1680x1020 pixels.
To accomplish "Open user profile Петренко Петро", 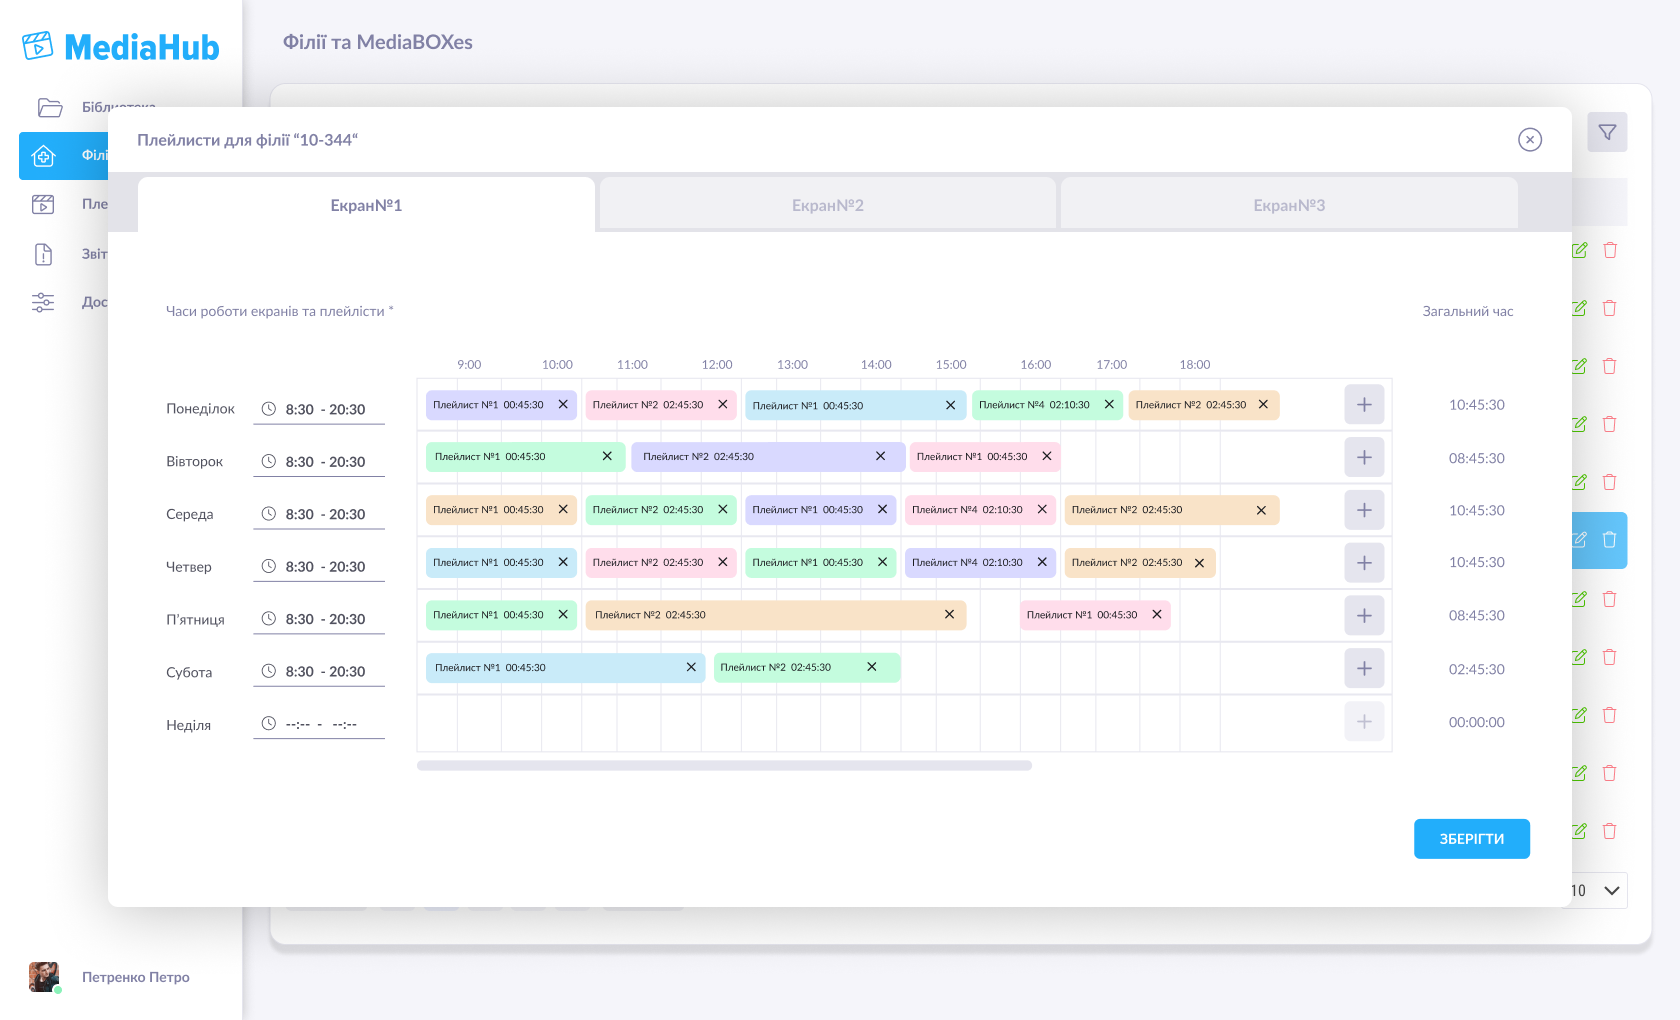I will click(x=135, y=977).
